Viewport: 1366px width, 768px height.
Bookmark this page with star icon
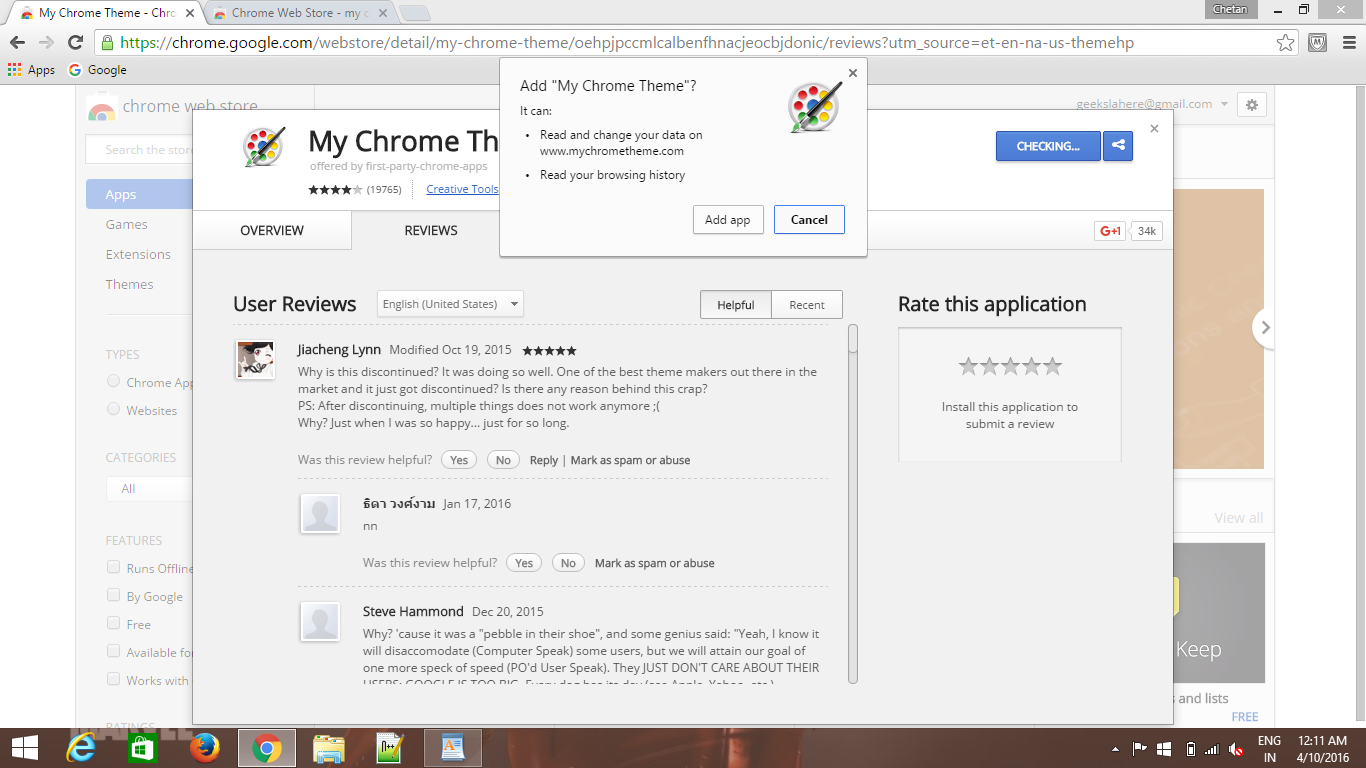pyautogui.click(x=1286, y=43)
